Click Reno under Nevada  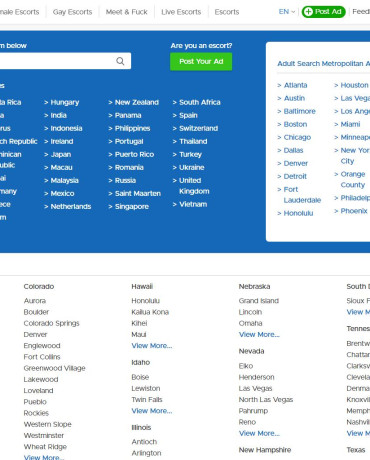tap(247, 422)
